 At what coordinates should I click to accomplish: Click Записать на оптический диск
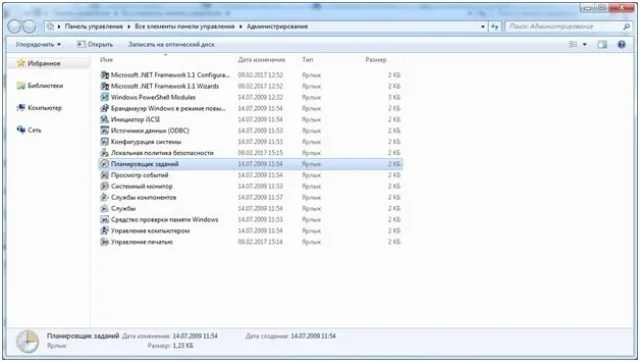[171, 44]
